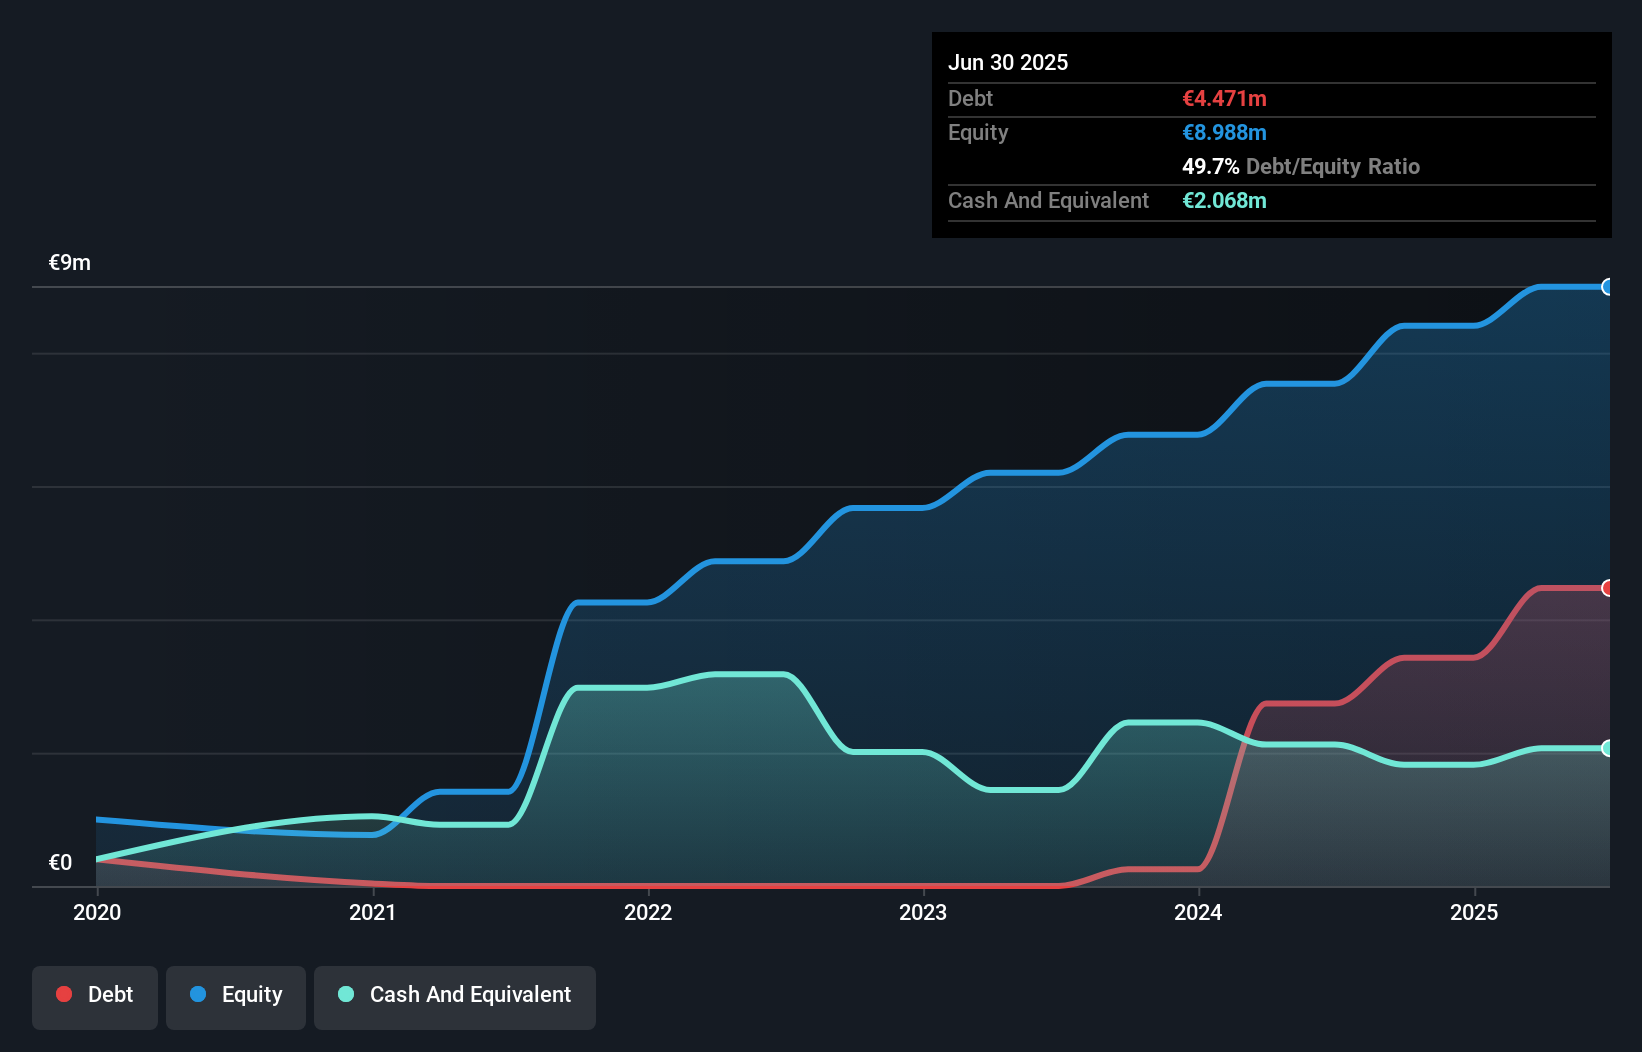This screenshot has width=1642, height=1052.
Task: Select the Equity endpoint marker on the chart
Action: [1608, 287]
